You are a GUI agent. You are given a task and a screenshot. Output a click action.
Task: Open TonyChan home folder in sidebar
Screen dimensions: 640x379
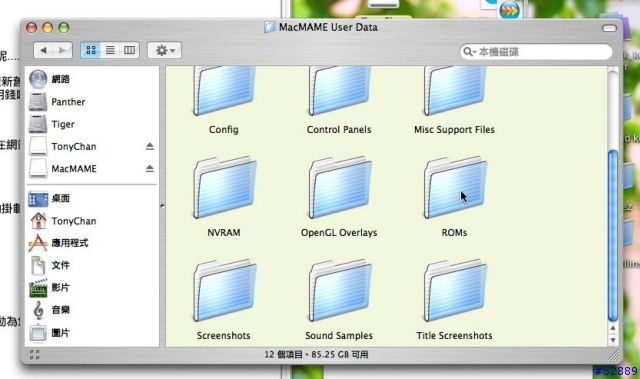pyautogui.click(x=91, y=221)
